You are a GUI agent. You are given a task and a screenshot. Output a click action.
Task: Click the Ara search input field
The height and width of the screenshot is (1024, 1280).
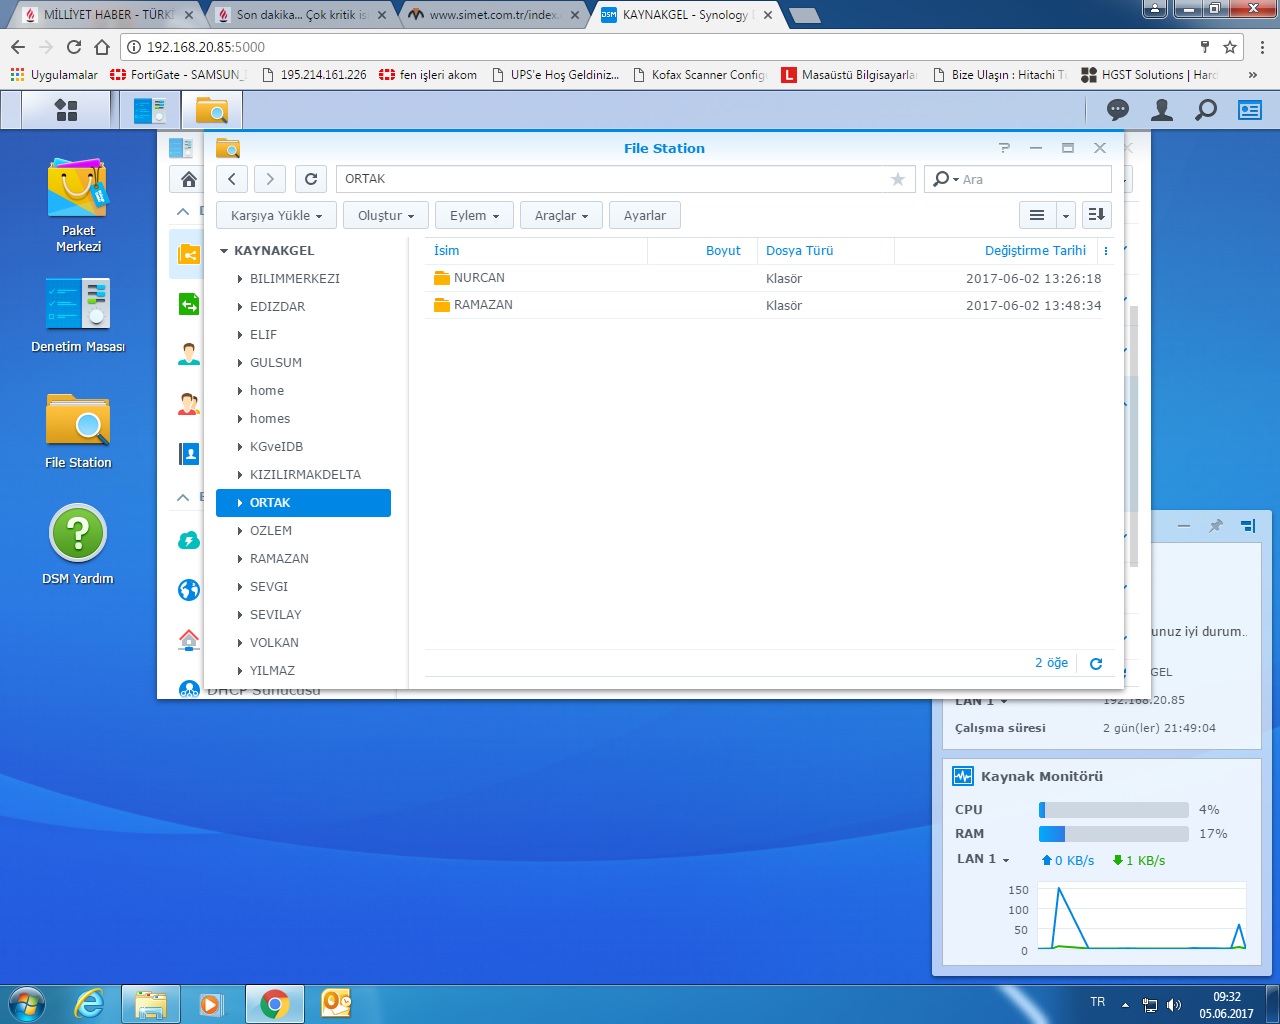pos(1030,179)
